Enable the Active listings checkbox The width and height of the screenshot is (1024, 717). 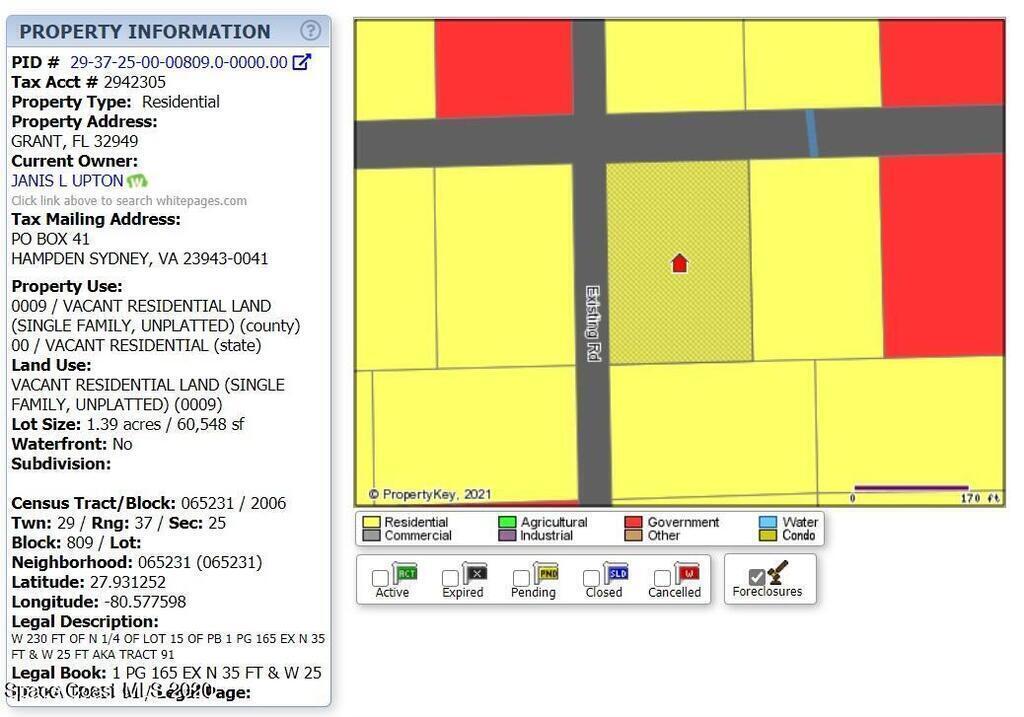(380, 578)
